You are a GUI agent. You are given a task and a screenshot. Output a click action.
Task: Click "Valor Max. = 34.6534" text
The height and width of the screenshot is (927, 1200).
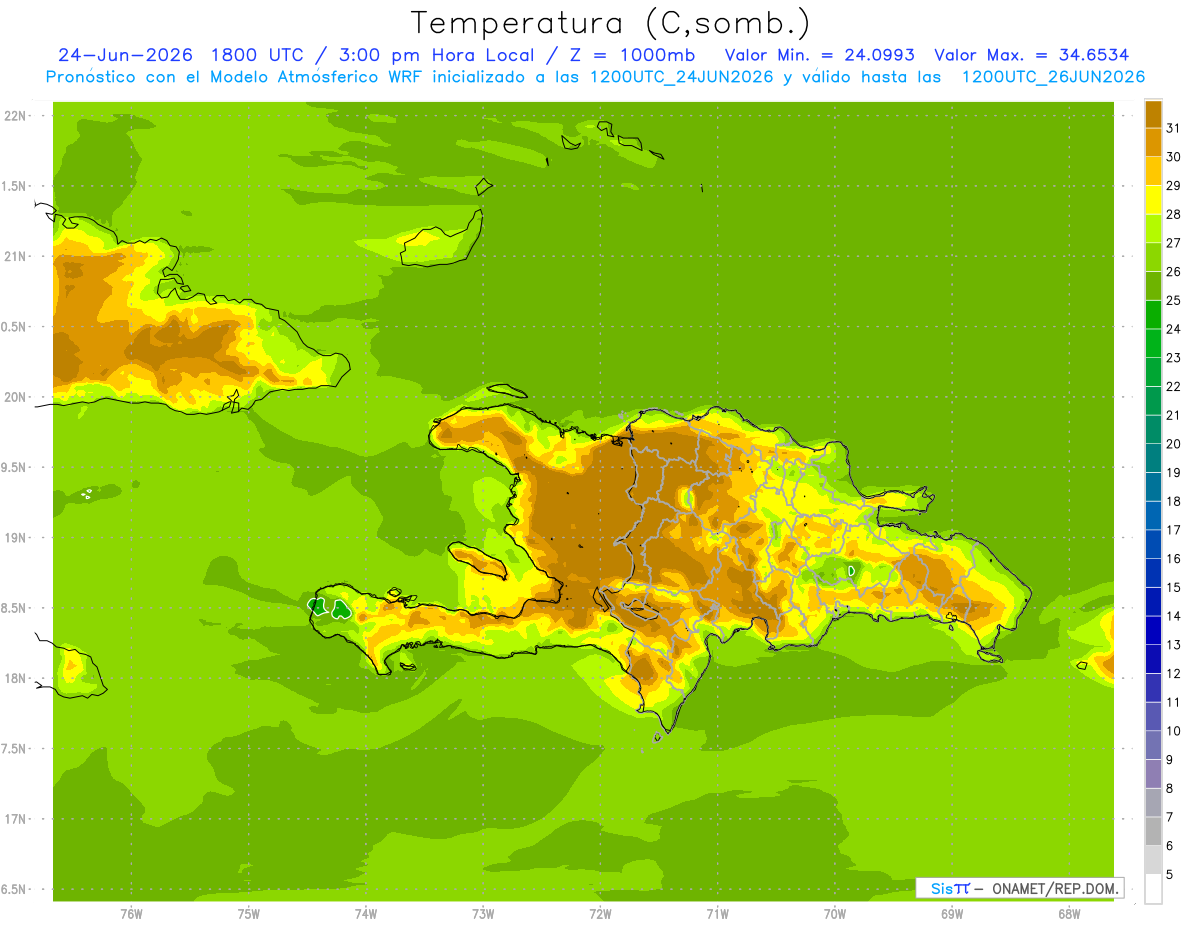pyautogui.click(x=1031, y=55)
